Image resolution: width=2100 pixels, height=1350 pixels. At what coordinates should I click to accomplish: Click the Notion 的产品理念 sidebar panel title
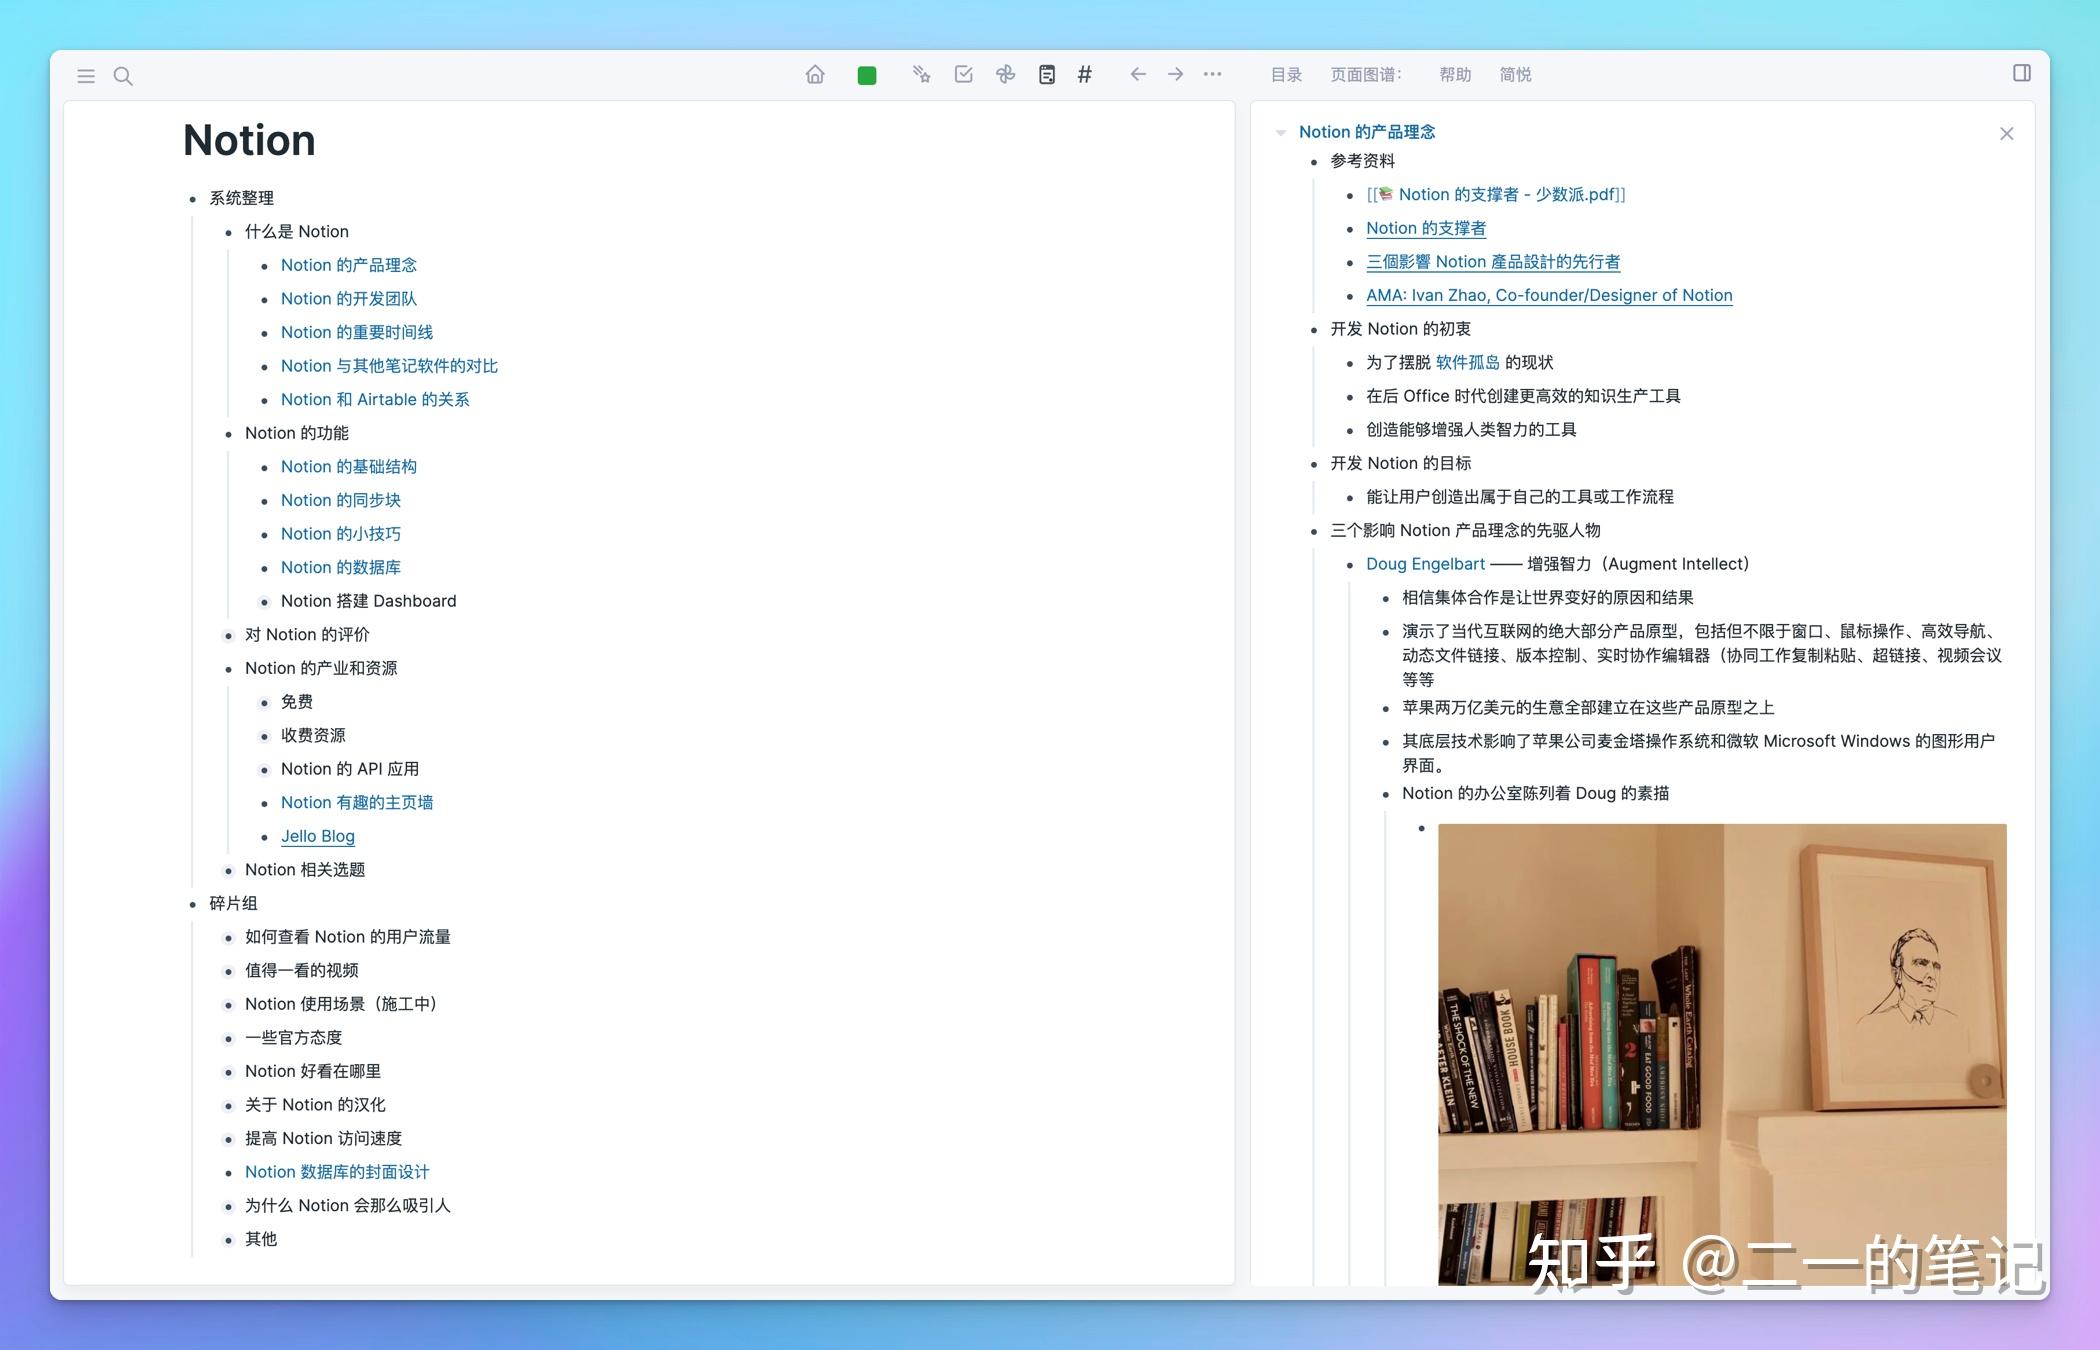1366,132
